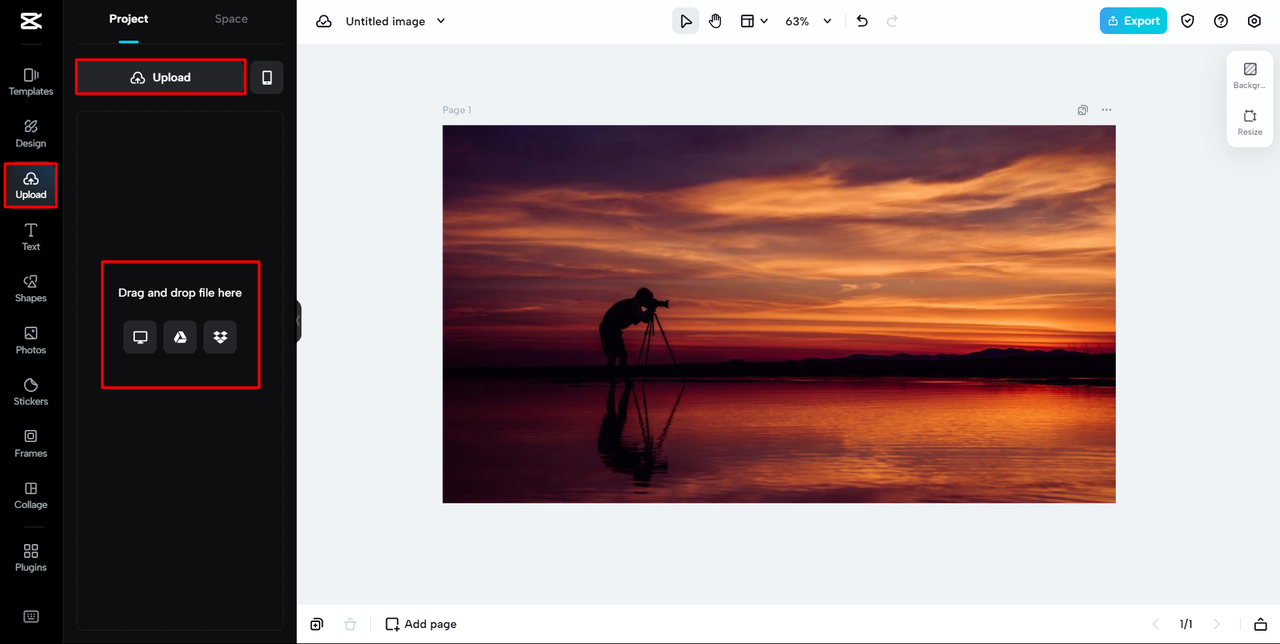Select upload from computer icon
The height and width of the screenshot is (644, 1280).
[140, 337]
